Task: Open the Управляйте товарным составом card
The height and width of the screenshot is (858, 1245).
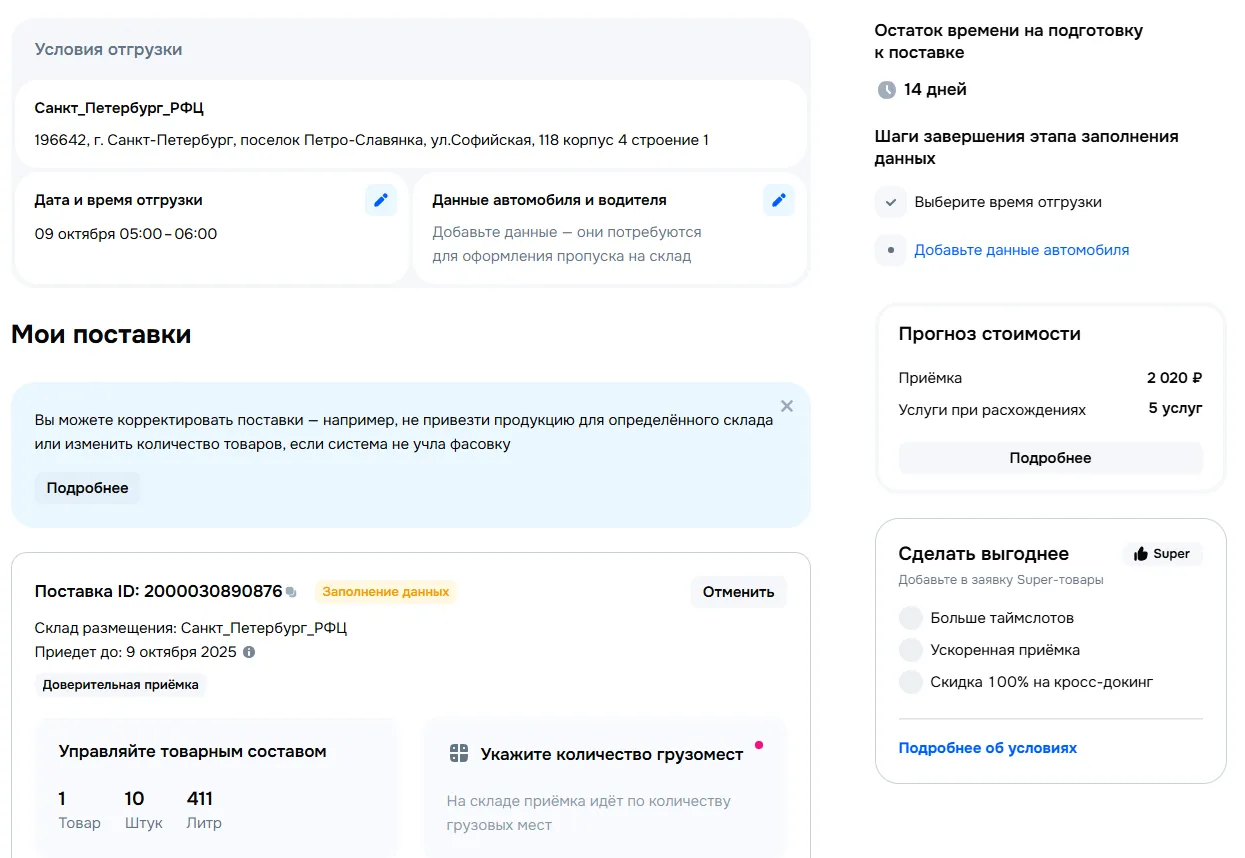Action: pyautogui.click(x=216, y=787)
